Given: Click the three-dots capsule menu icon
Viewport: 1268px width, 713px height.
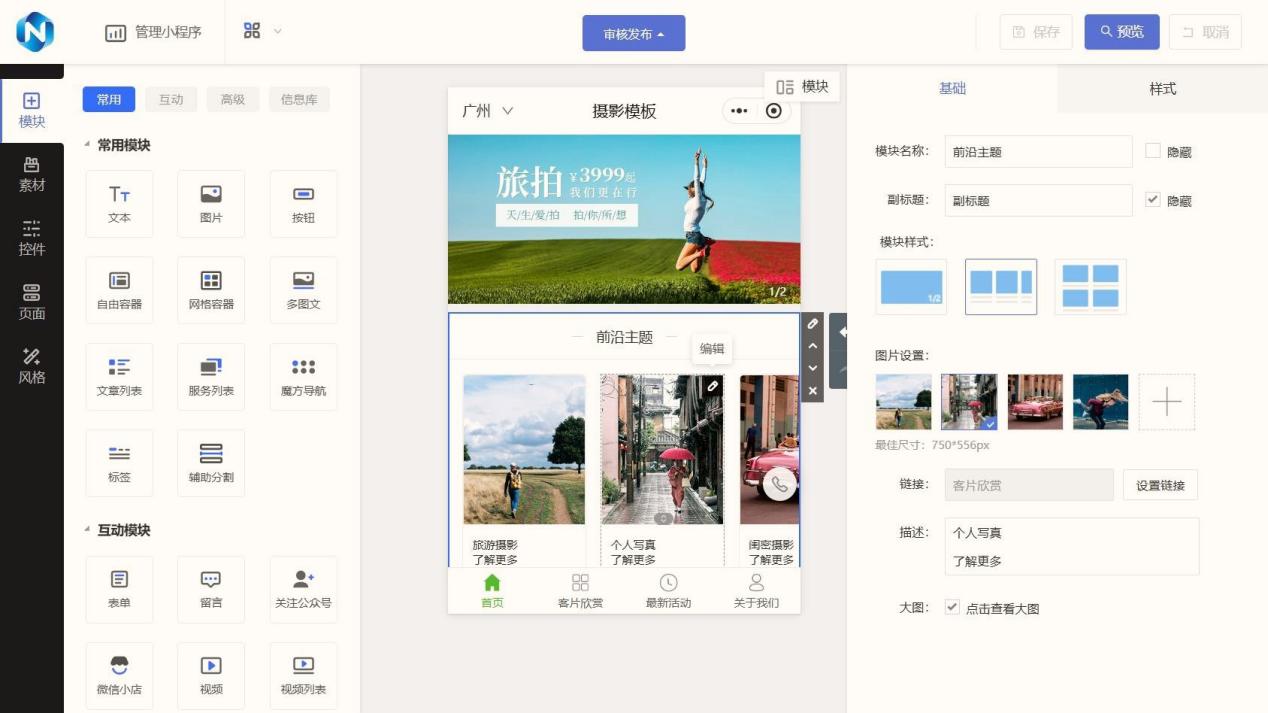Looking at the screenshot, I should pos(739,111).
